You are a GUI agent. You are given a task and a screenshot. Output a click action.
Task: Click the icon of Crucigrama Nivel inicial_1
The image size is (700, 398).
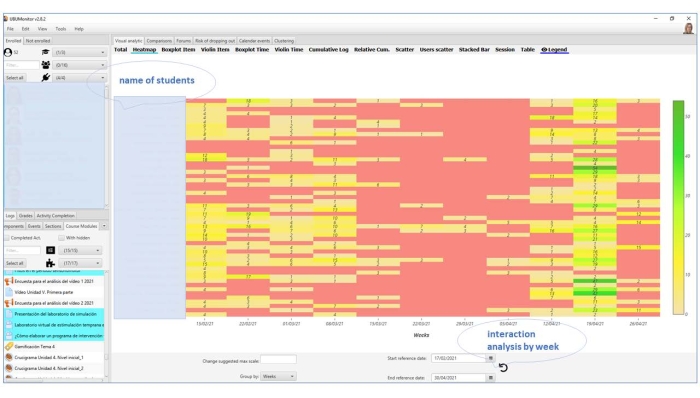click(8, 357)
